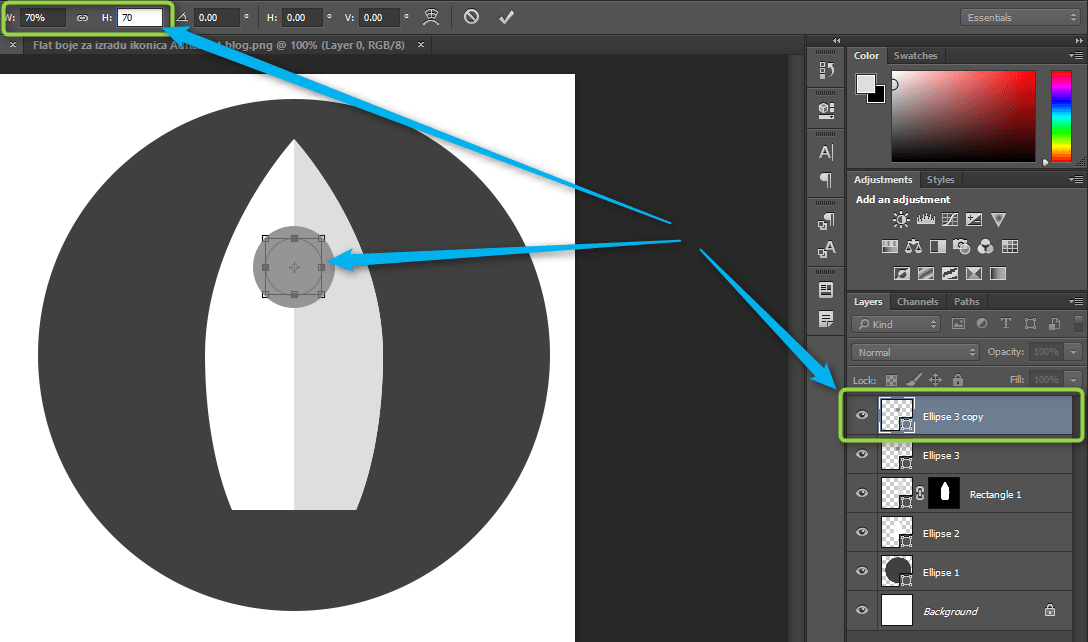
Task: Close the Flat boje document tab
Action: [420, 44]
